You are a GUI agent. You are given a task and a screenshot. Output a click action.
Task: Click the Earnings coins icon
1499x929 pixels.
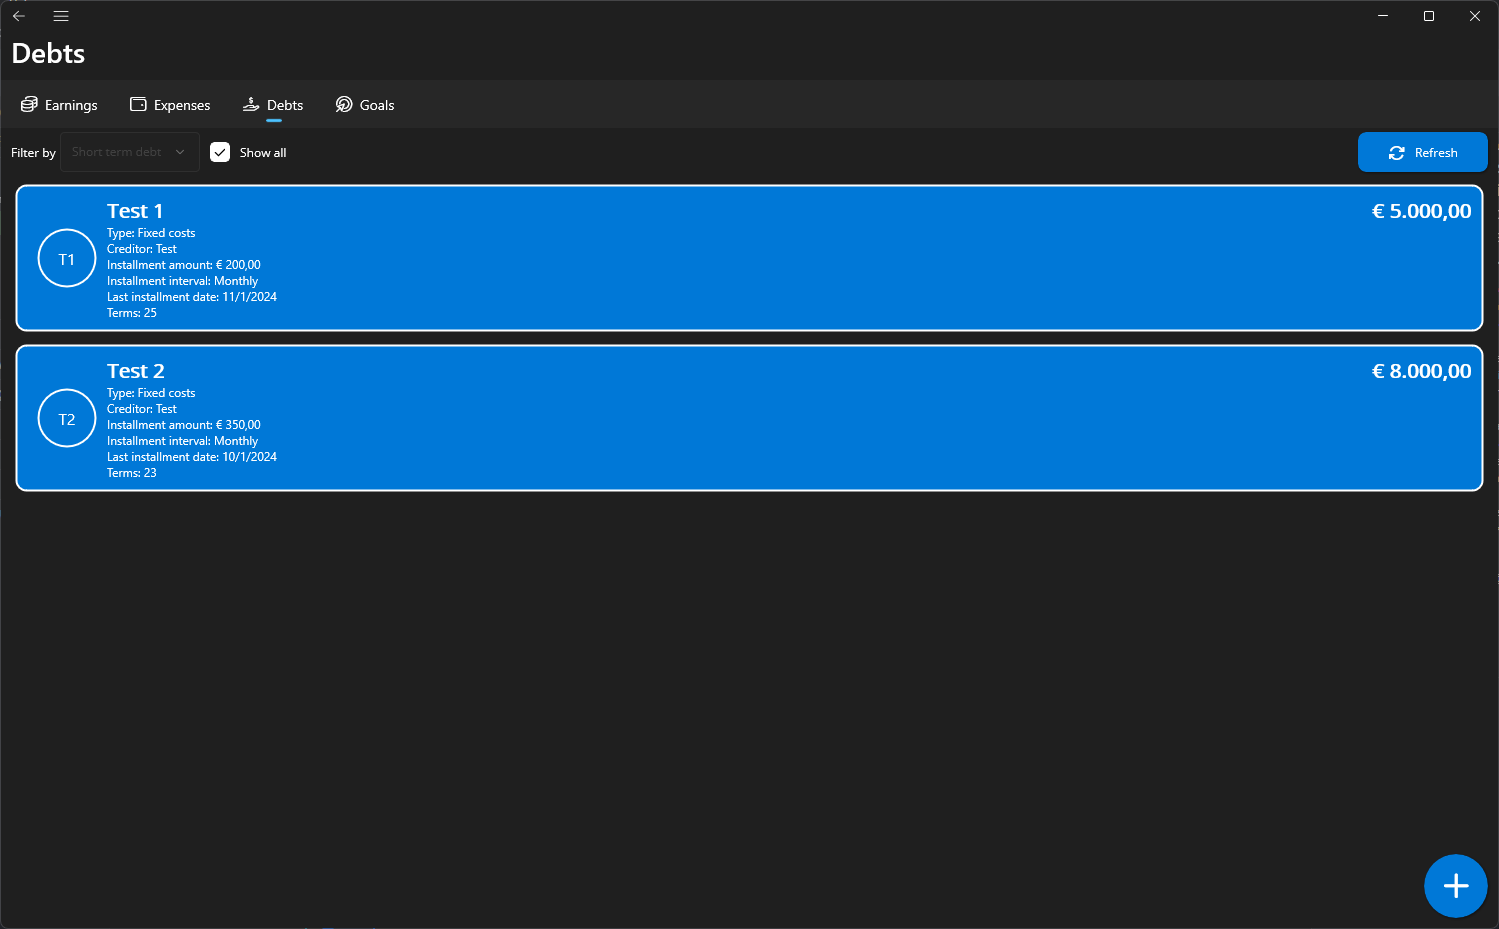(x=29, y=104)
